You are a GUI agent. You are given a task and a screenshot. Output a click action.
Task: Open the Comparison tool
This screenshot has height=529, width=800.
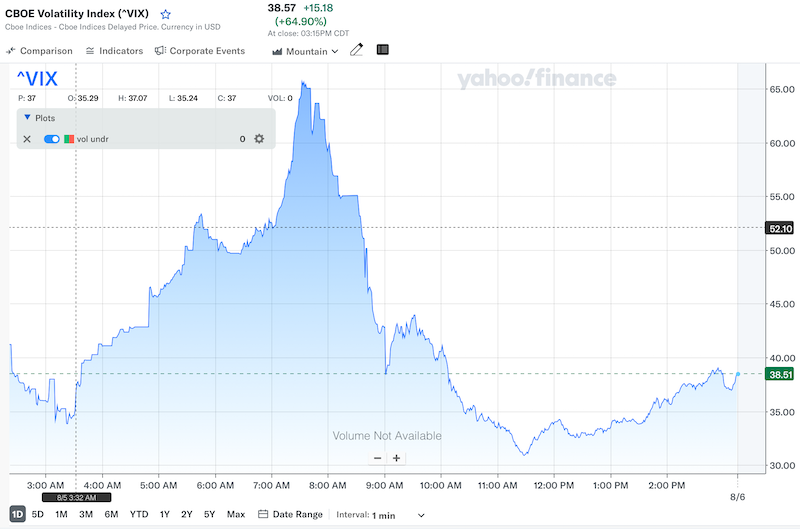(39, 51)
